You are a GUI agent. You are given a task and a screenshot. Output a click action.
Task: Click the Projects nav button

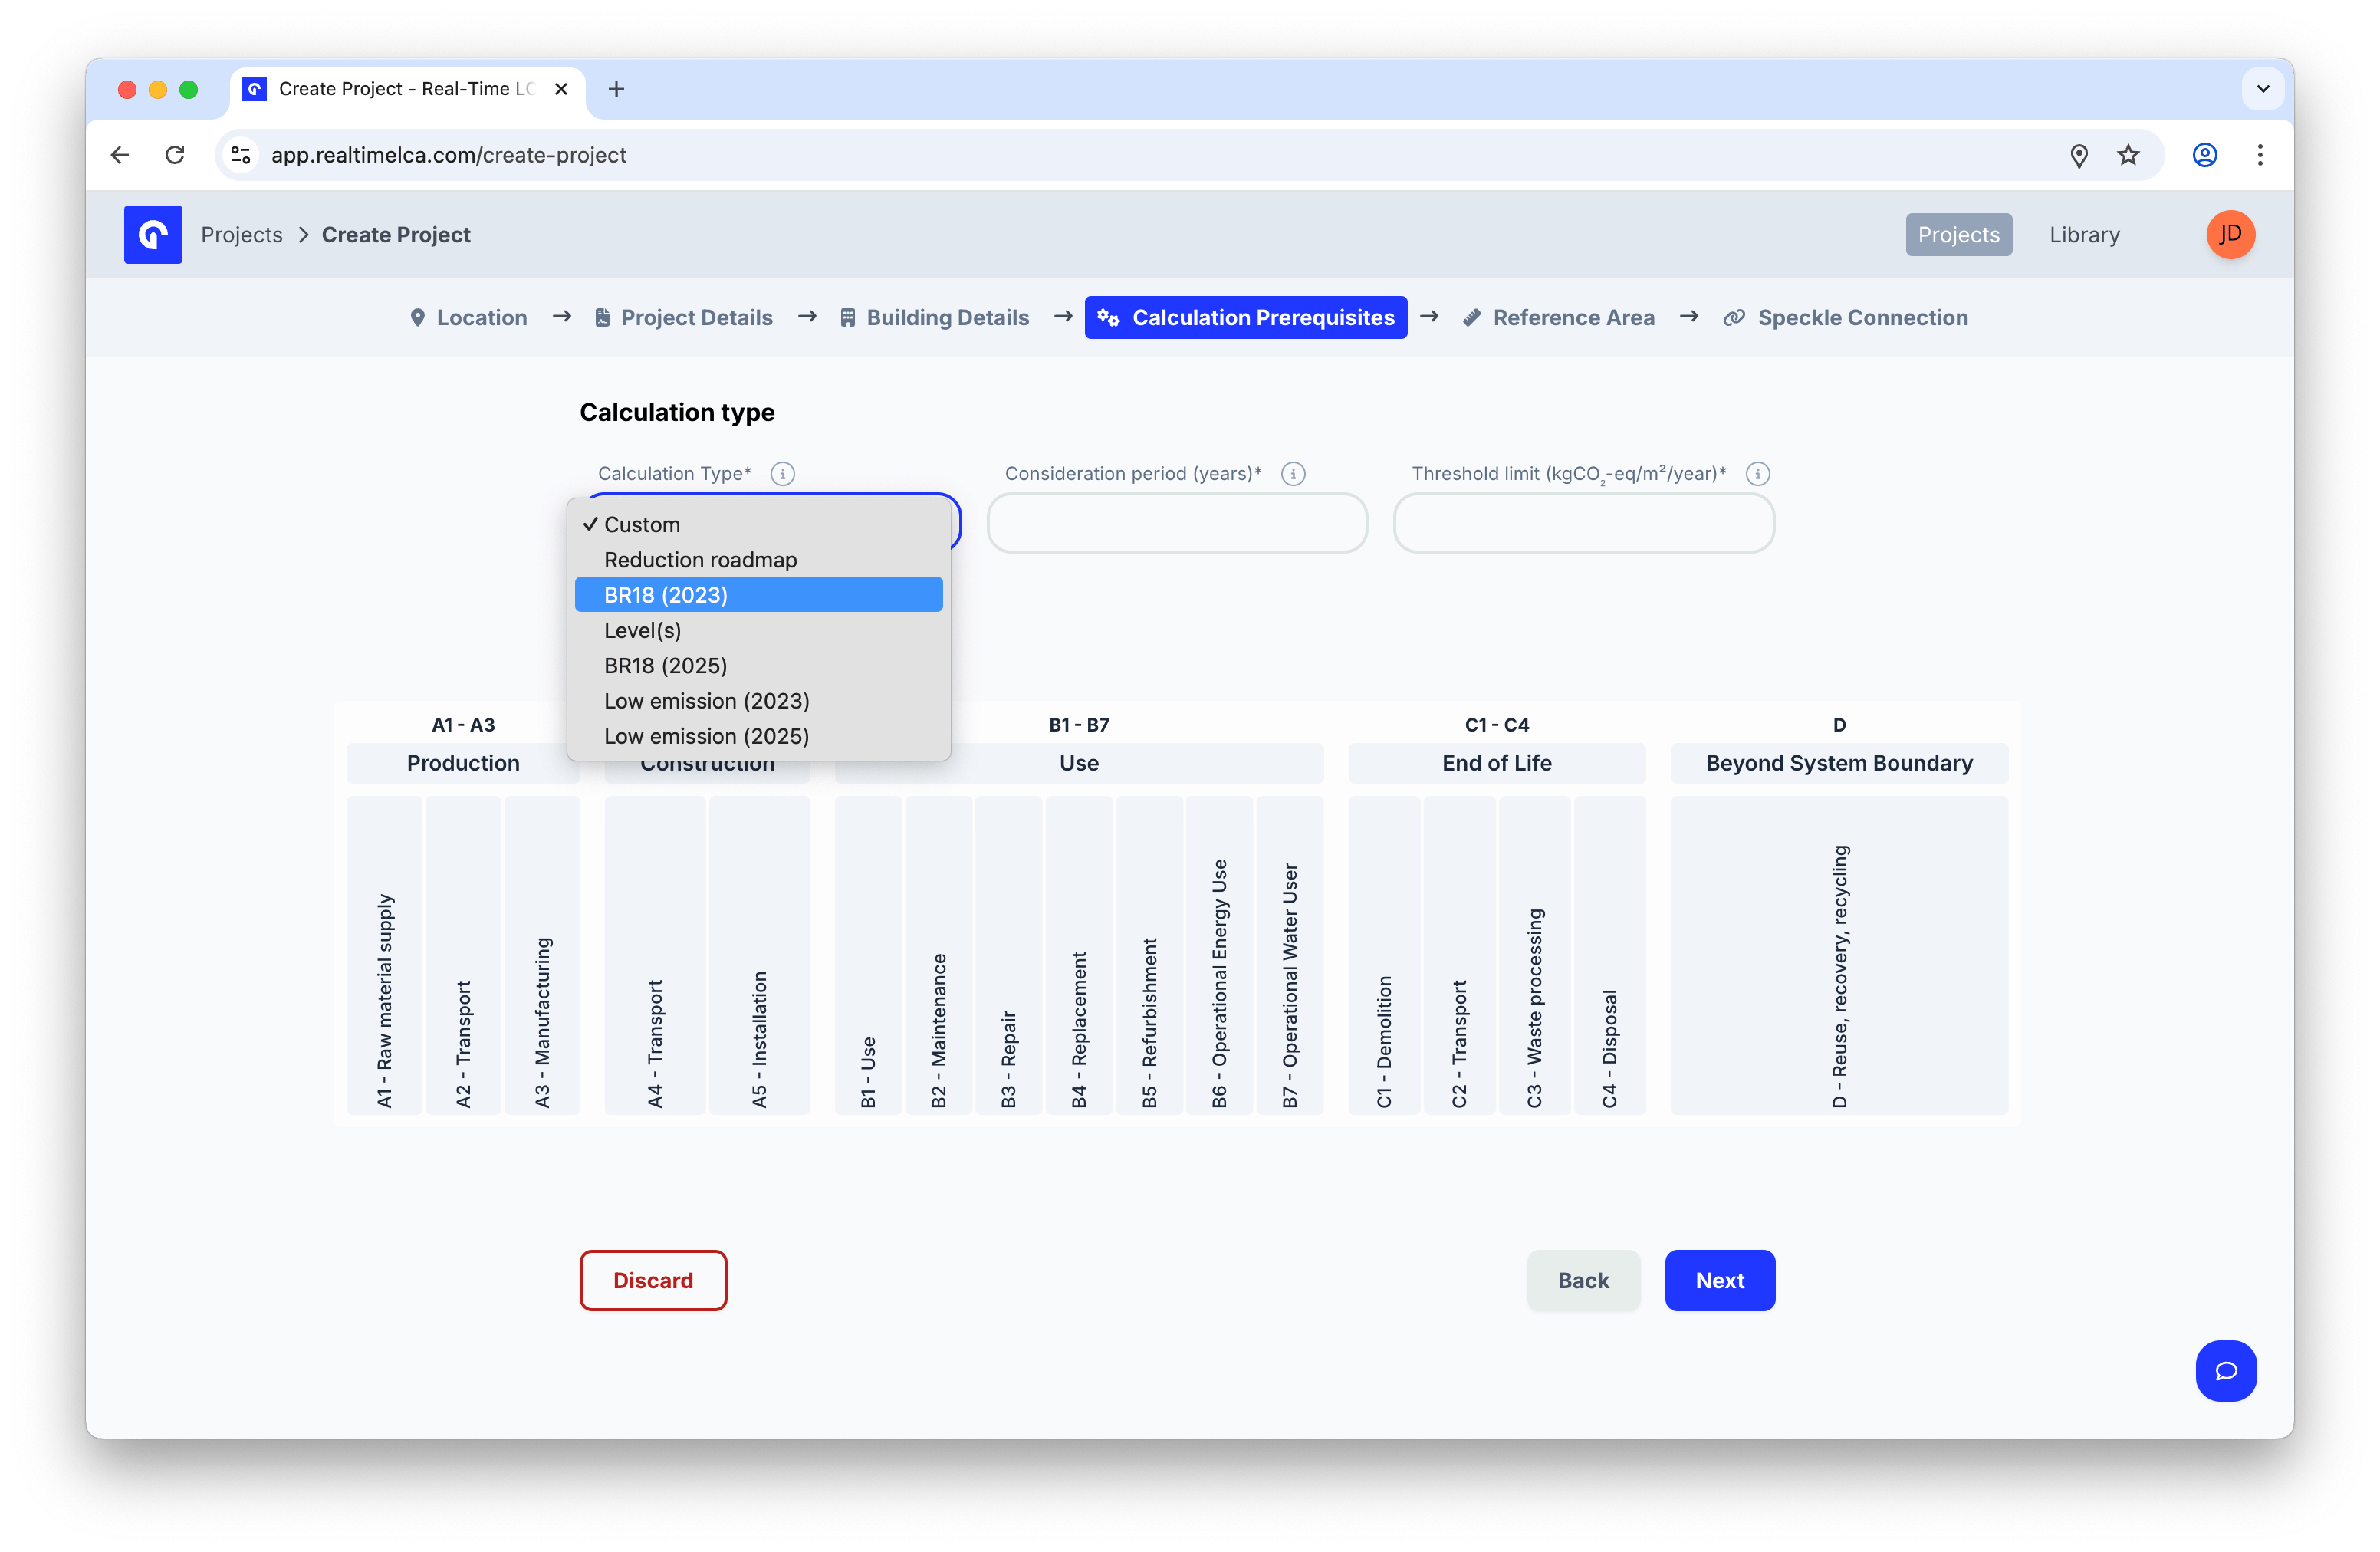[1958, 234]
